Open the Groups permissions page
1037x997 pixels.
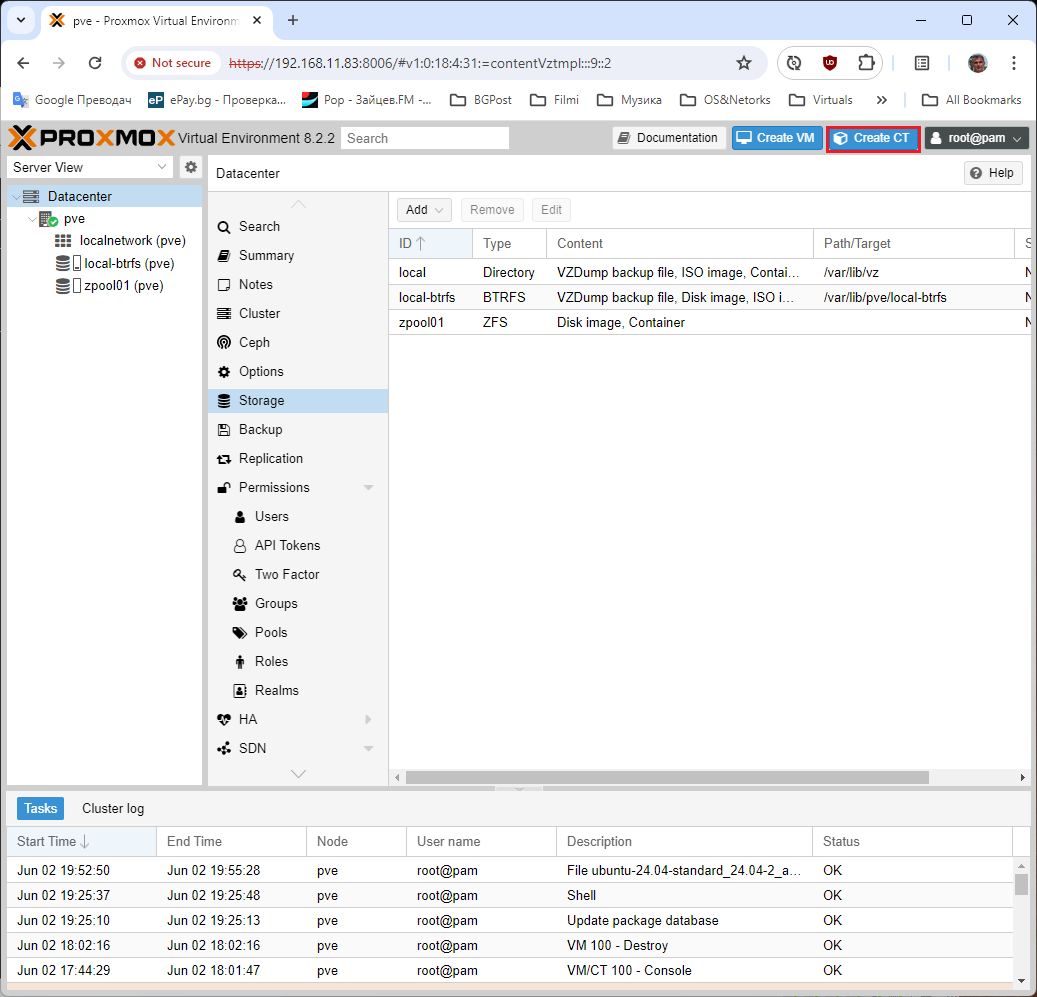pyautogui.click(x=298, y=604)
